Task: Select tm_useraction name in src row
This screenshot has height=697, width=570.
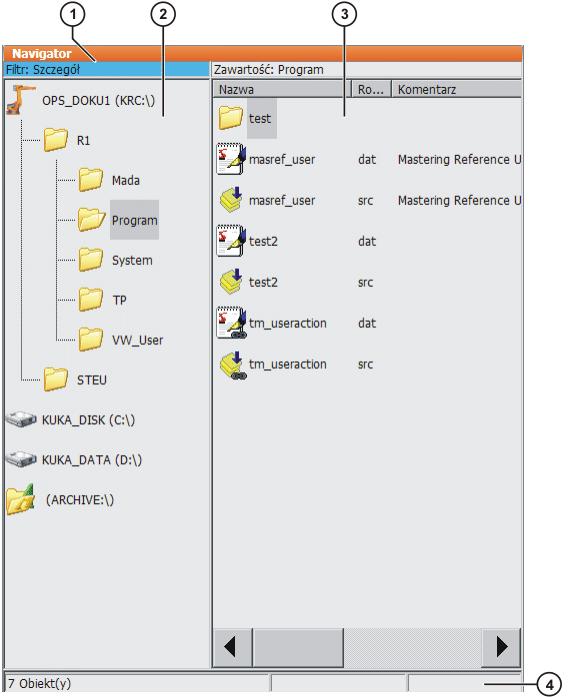Action: [x=288, y=364]
